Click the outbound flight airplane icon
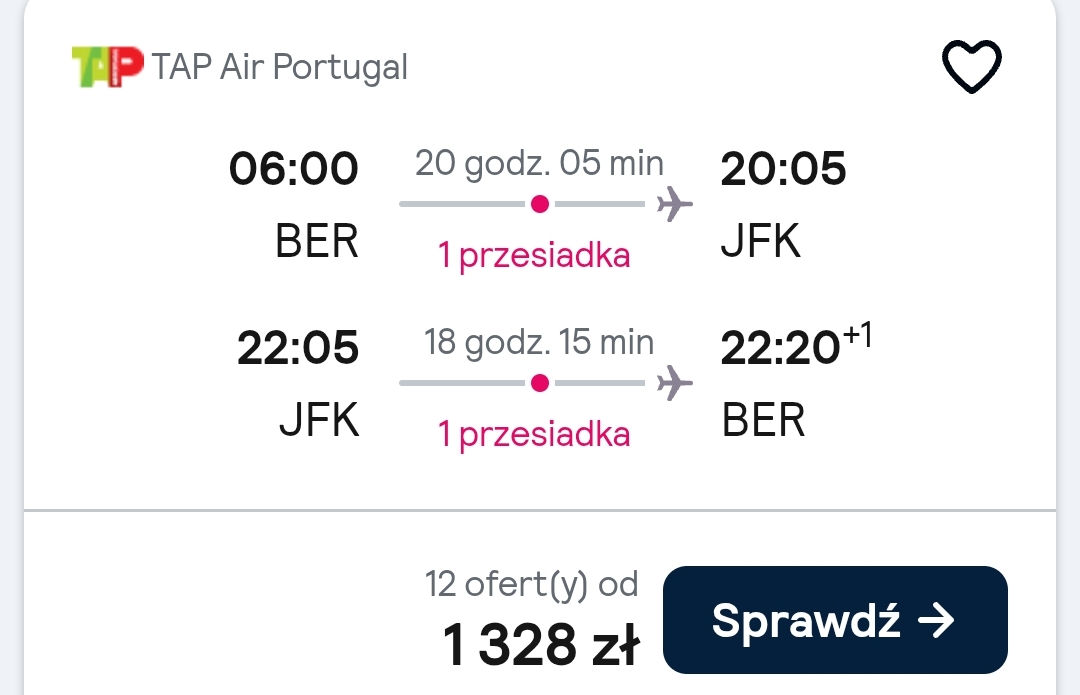Screen dimensions: 1080x695 click(674, 204)
